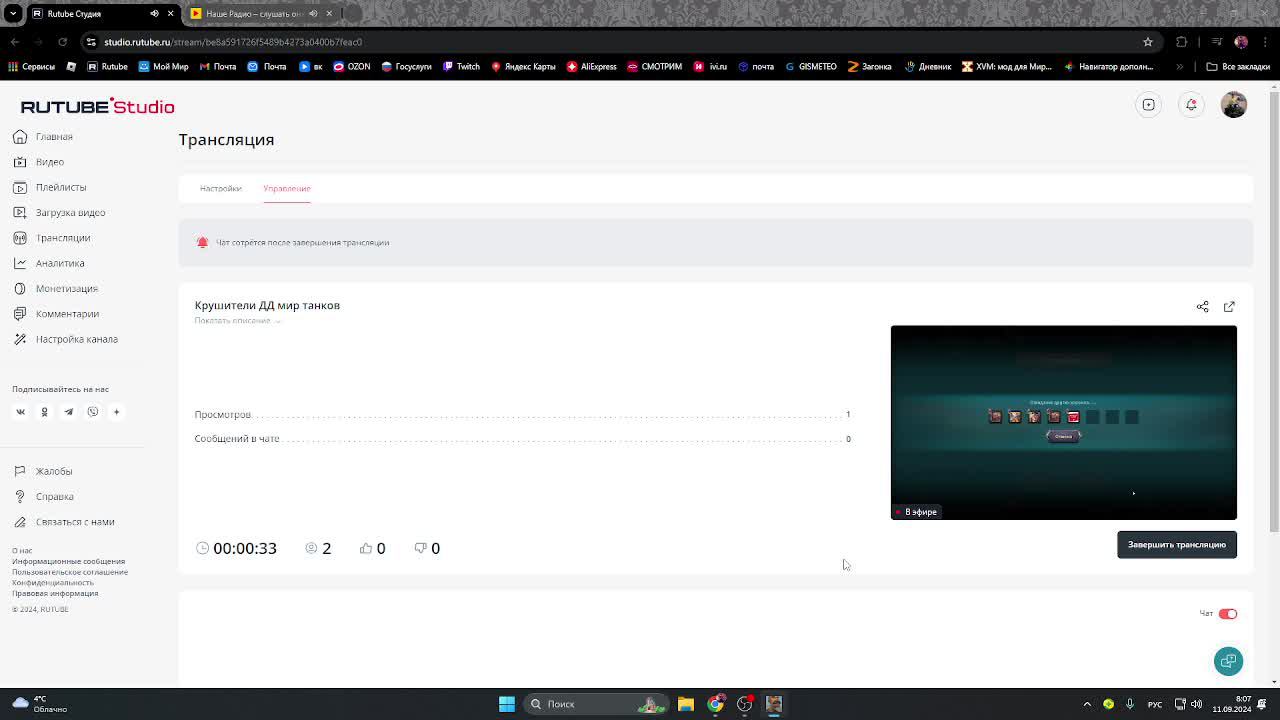
Task: Open the VK social icon
Action: pyautogui.click(x=20, y=412)
